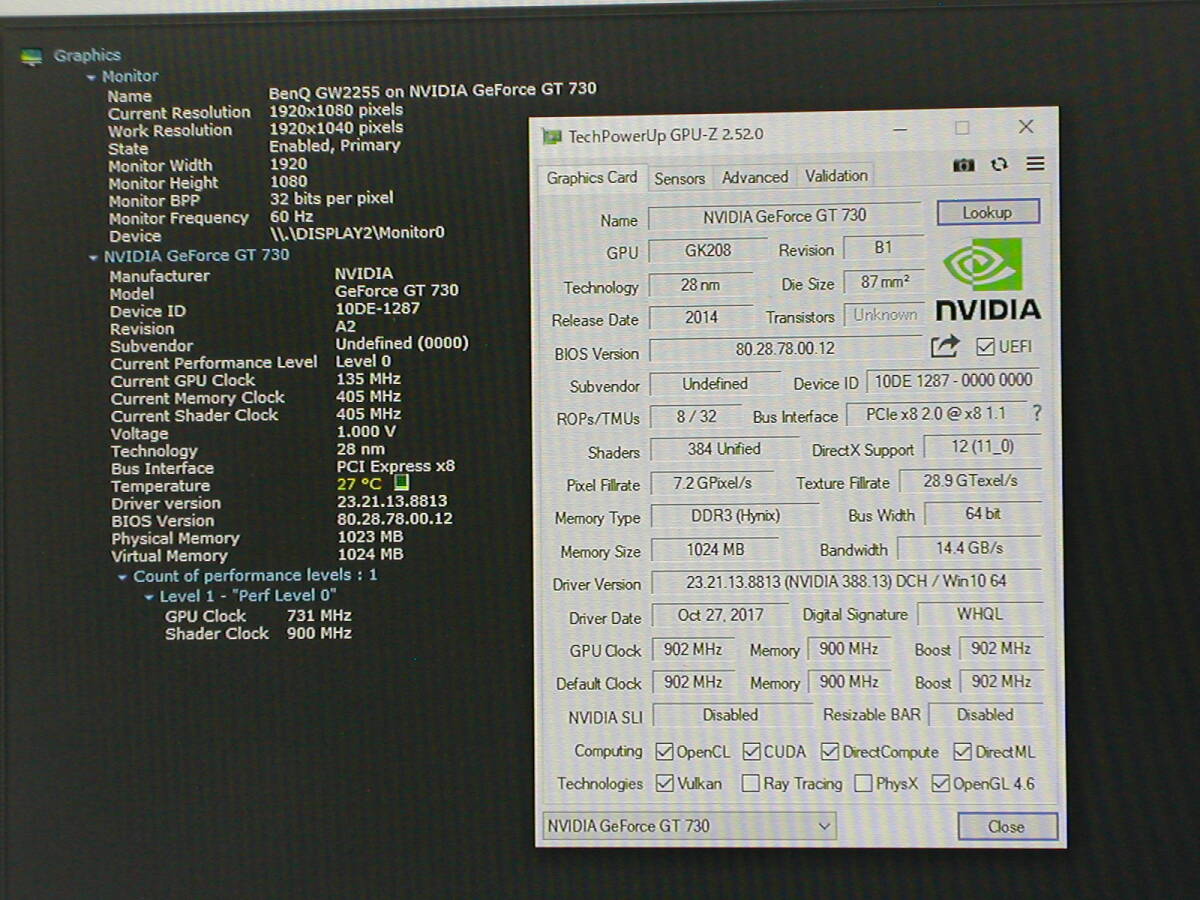Viewport: 1200px width, 900px height.
Task: Click the Resizable BAR Disabled field
Action: pyautogui.click(x=985, y=715)
